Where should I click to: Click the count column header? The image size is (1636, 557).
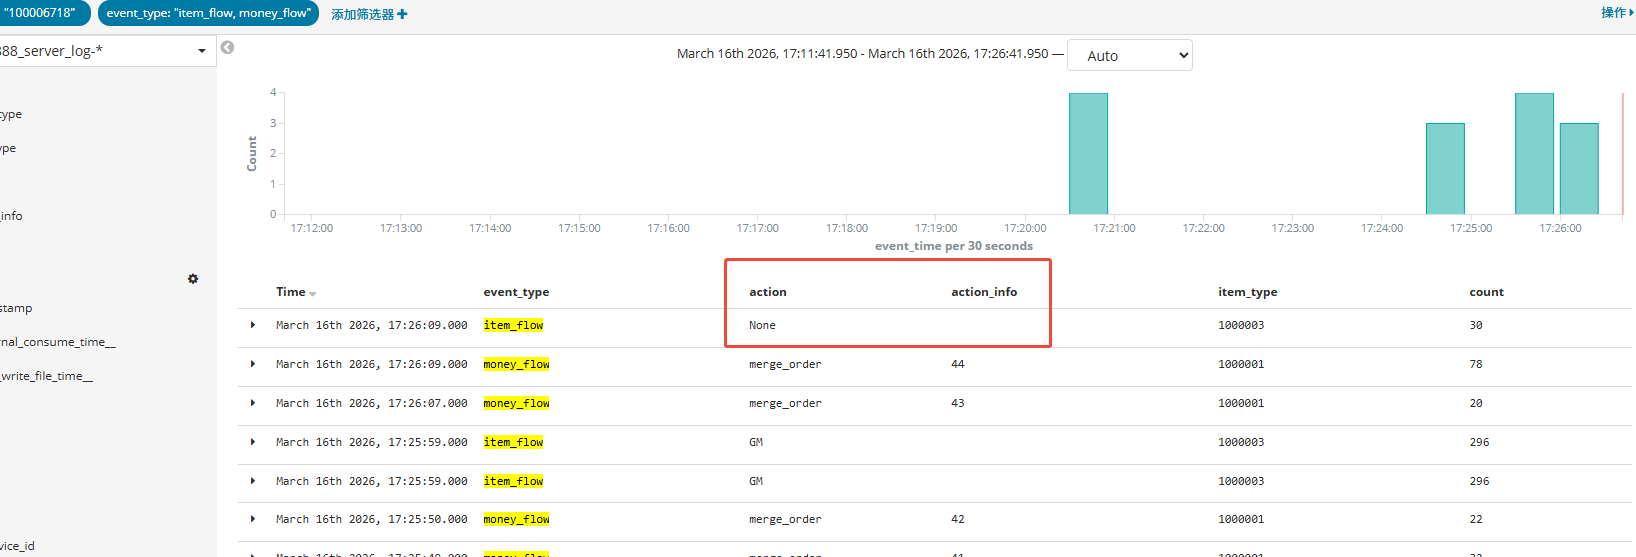(1486, 292)
